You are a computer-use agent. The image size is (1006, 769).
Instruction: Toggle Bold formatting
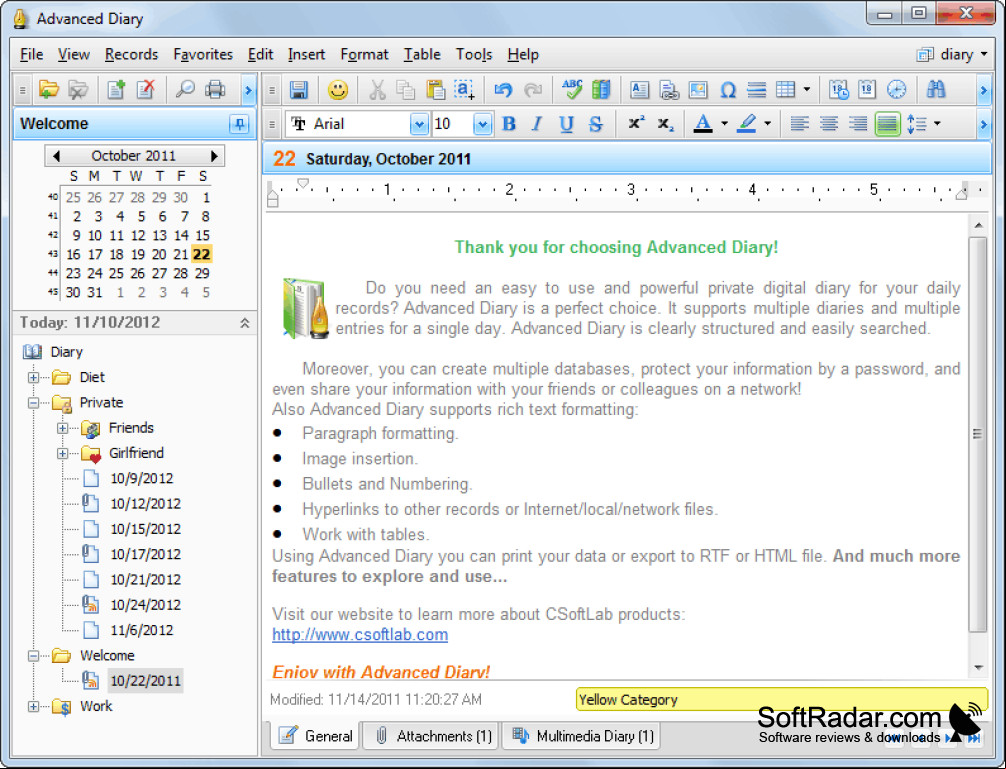coord(509,124)
